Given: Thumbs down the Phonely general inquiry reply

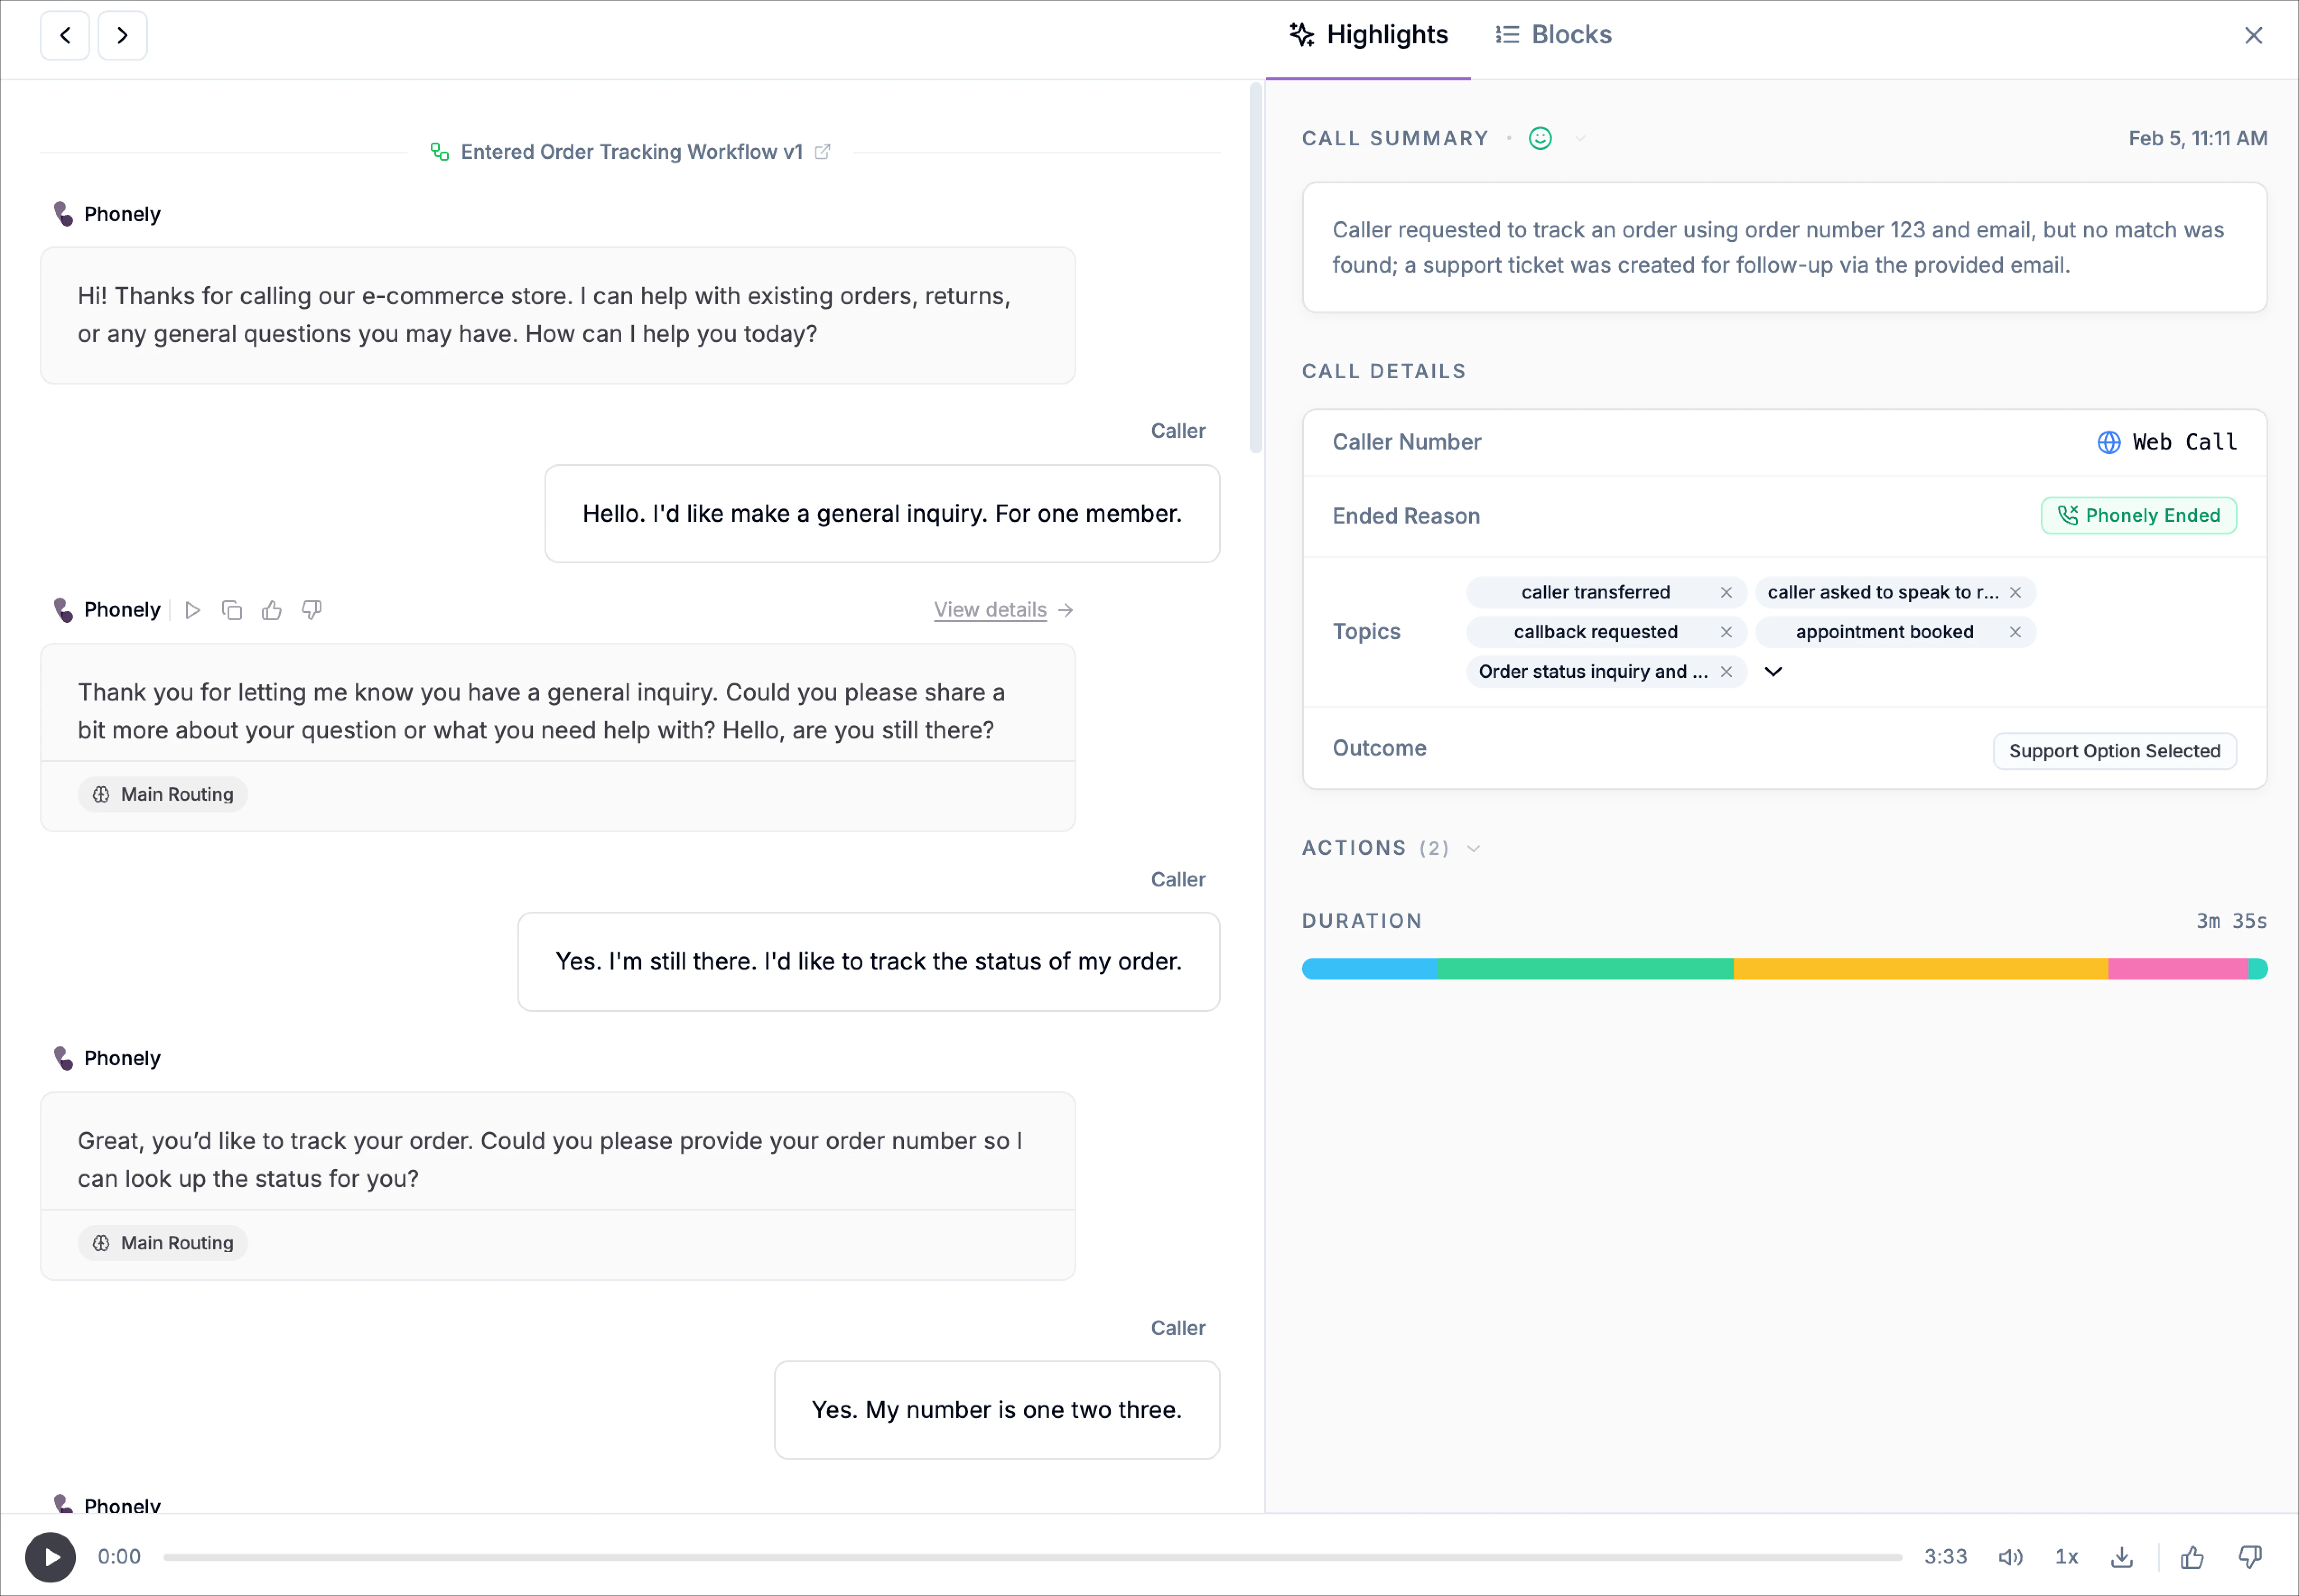Looking at the screenshot, I should 312,610.
